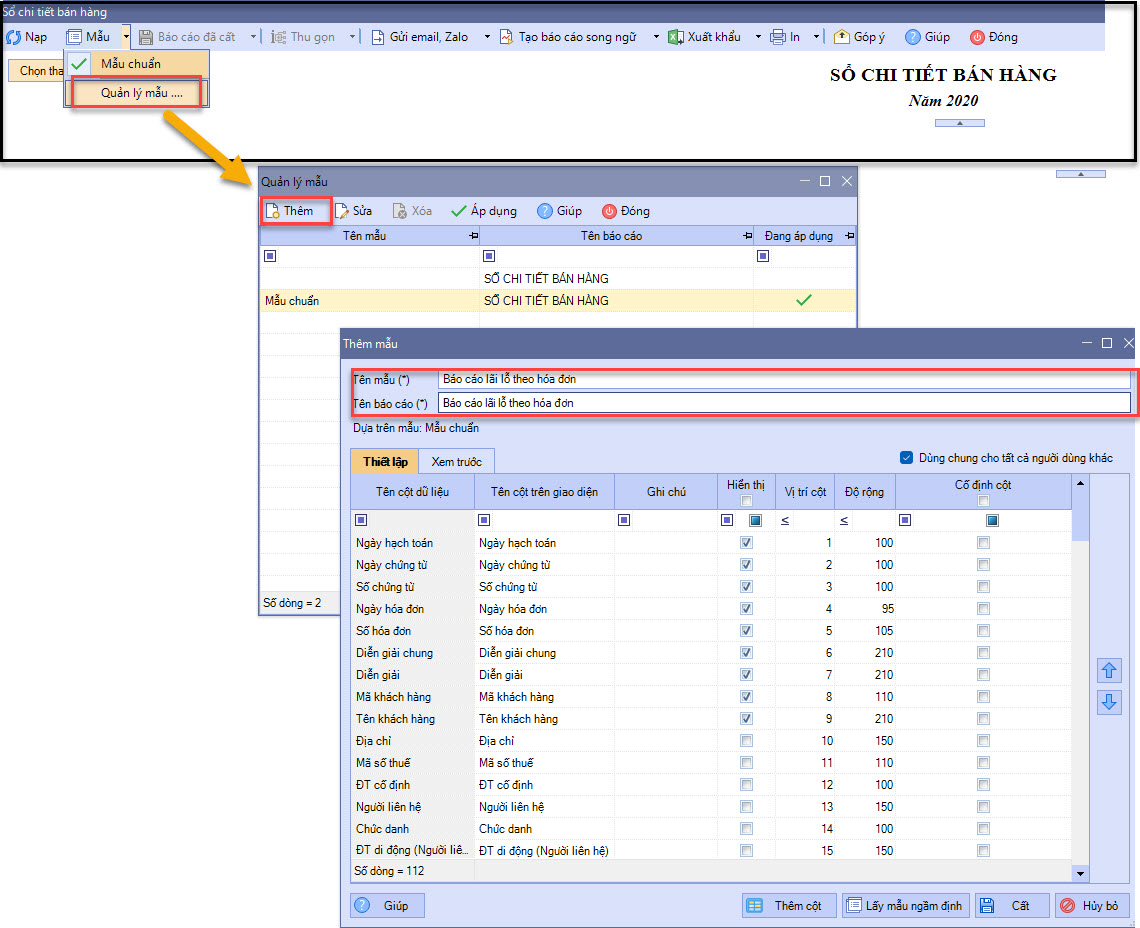
Task: Click scrollbar down arrow in column grid
Action: pos(1079,874)
